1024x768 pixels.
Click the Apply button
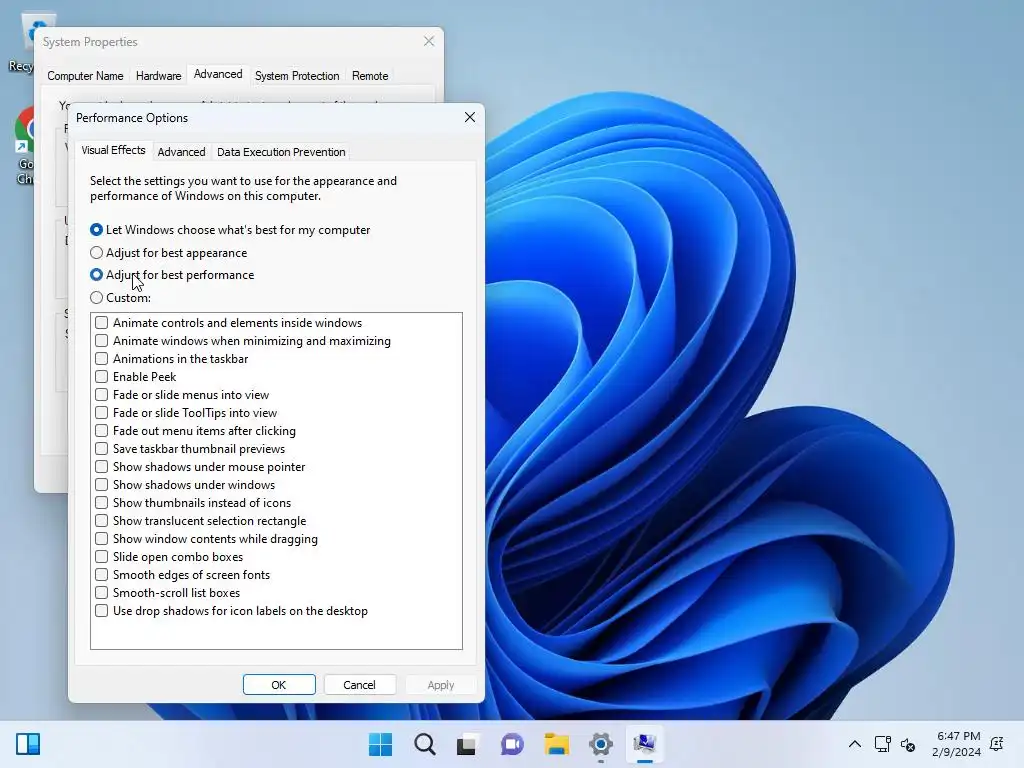441,685
